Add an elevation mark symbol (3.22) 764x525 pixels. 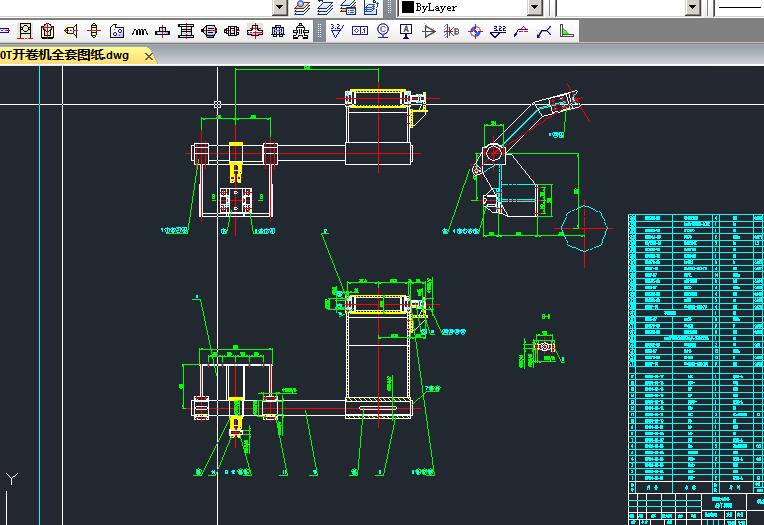[x=498, y=31]
